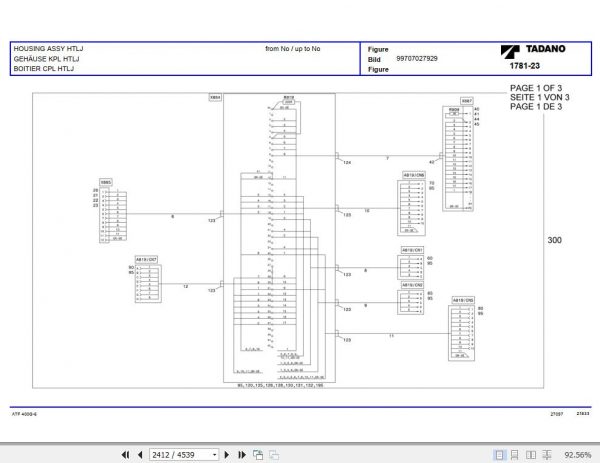This screenshot has width=600, height=463.
Task: Click the BOITIER CPL HTLJ title line
Action: pyautogui.click(x=44, y=69)
